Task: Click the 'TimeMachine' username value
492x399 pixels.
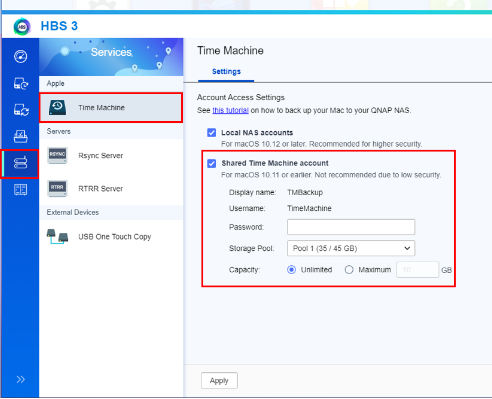Action: pyautogui.click(x=309, y=208)
